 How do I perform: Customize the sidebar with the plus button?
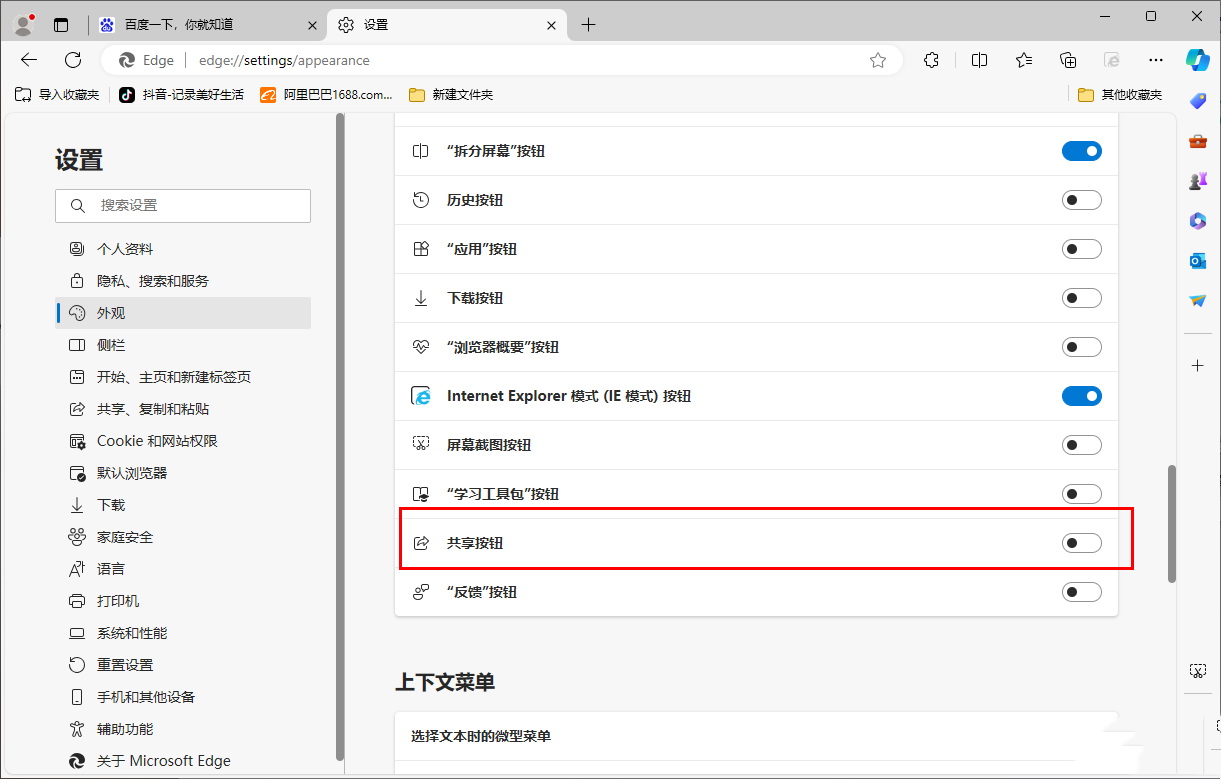1197,365
